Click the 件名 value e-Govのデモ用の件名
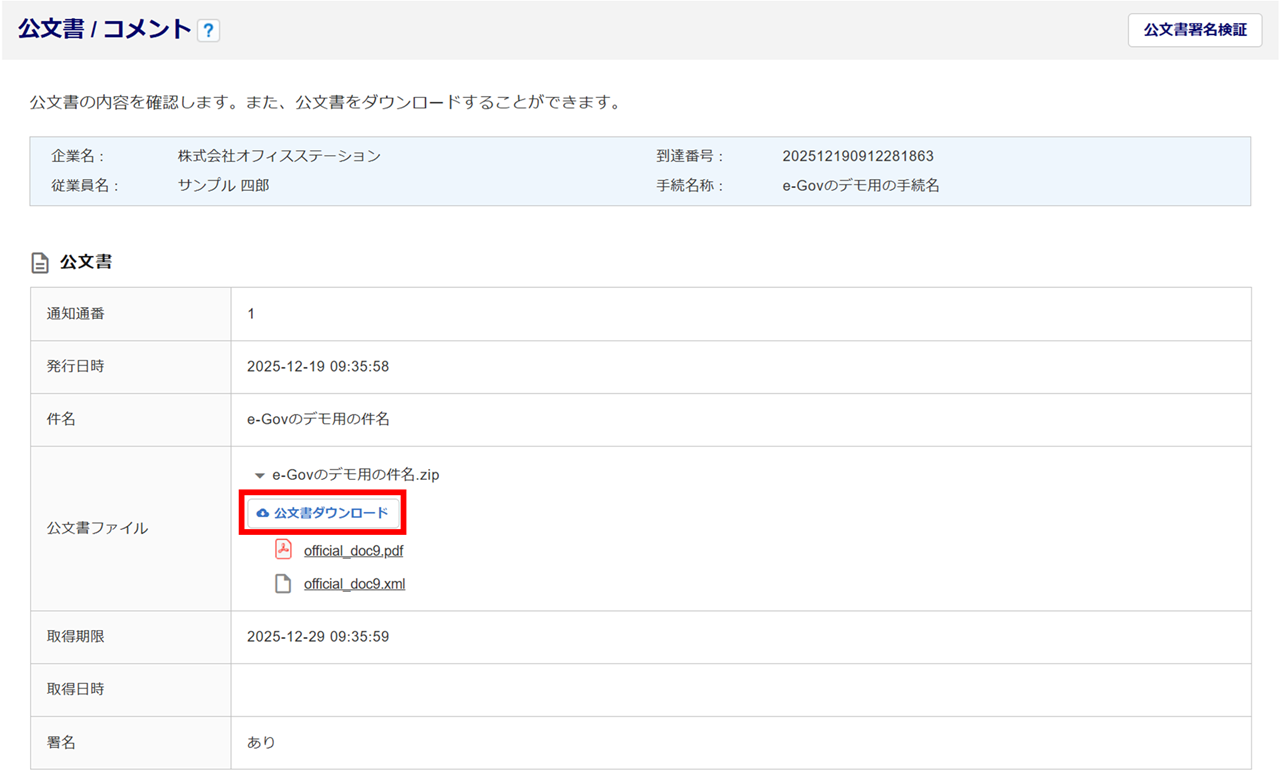Image resolution: width=1280 pixels, height=778 pixels. [318, 419]
